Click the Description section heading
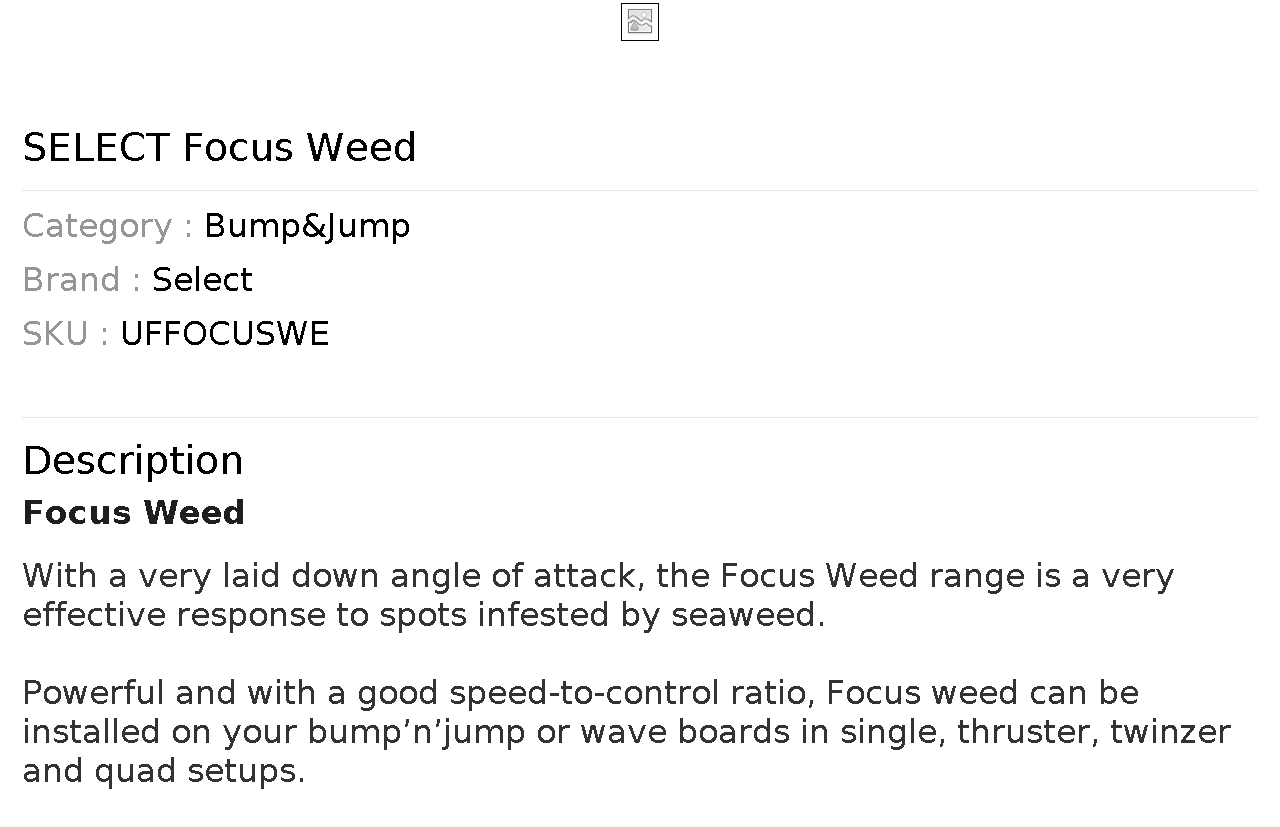Viewport: 1280px width, 827px height. [x=132, y=460]
